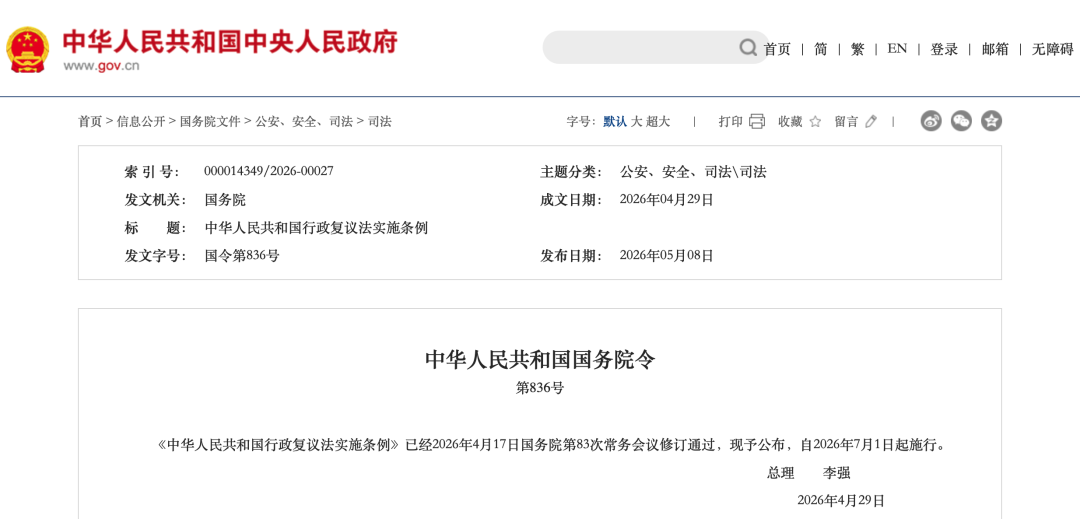The height and width of the screenshot is (519, 1080).
Task: Click the 打印 print text
Action: tap(731, 122)
